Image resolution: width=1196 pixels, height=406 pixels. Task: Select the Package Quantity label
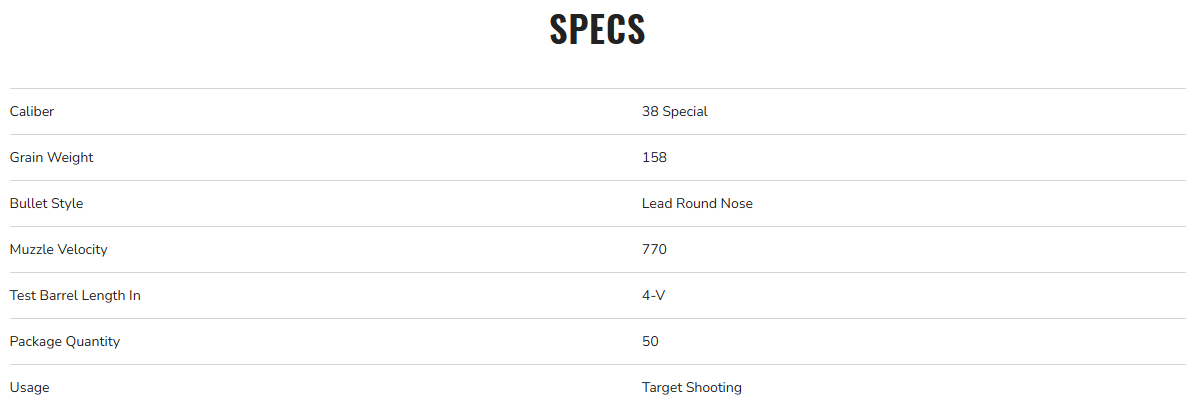pos(64,342)
